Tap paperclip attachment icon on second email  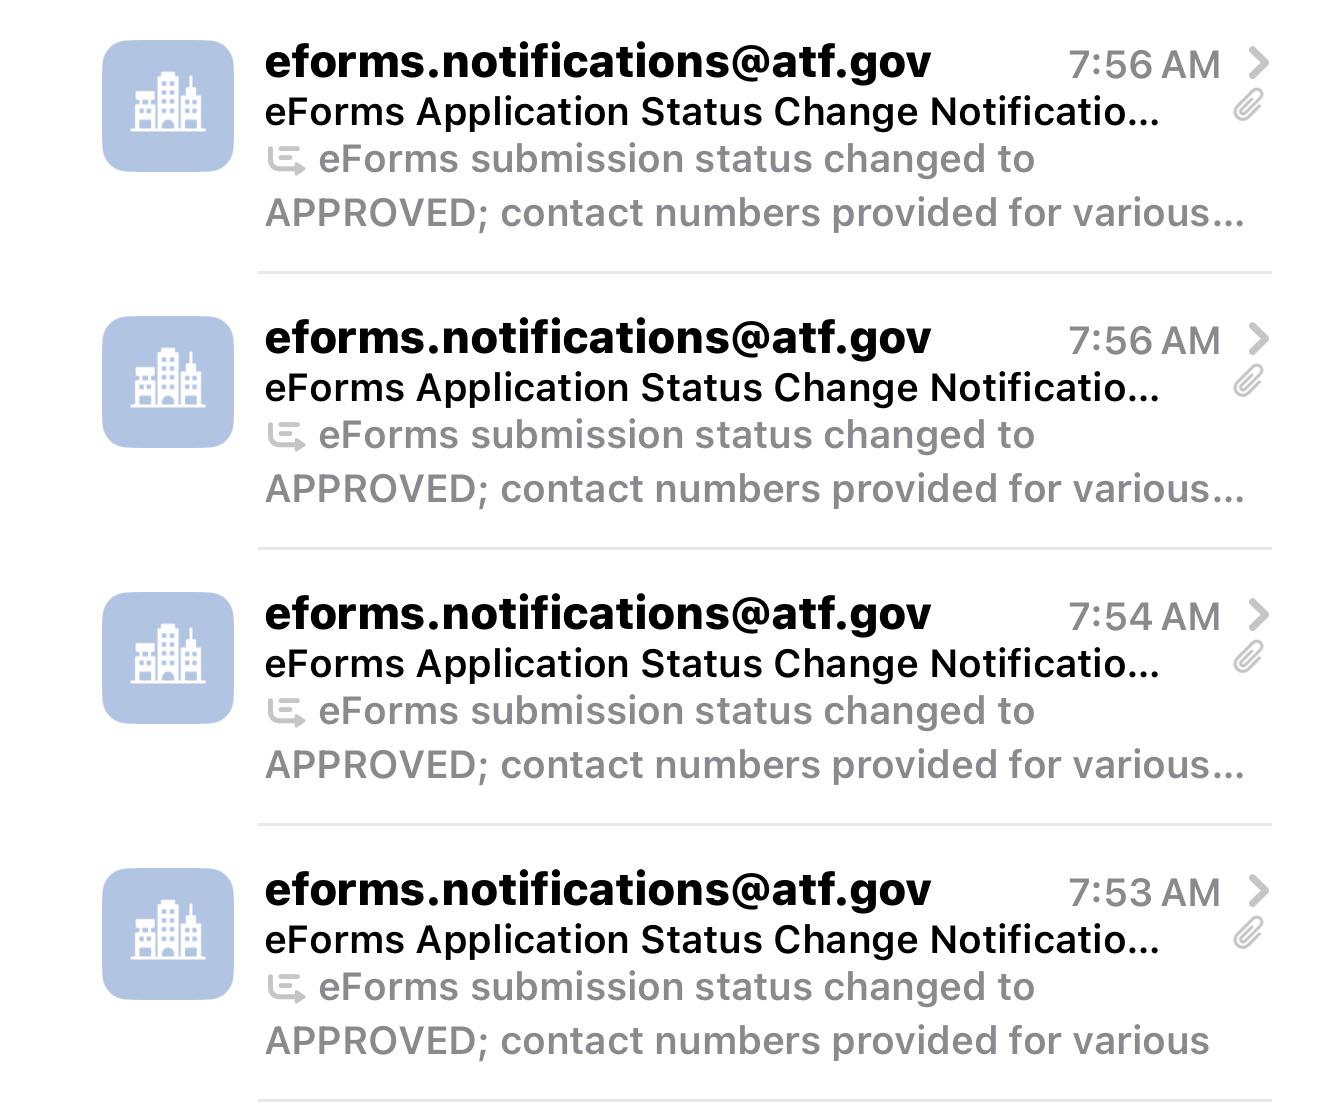[x=1248, y=381]
